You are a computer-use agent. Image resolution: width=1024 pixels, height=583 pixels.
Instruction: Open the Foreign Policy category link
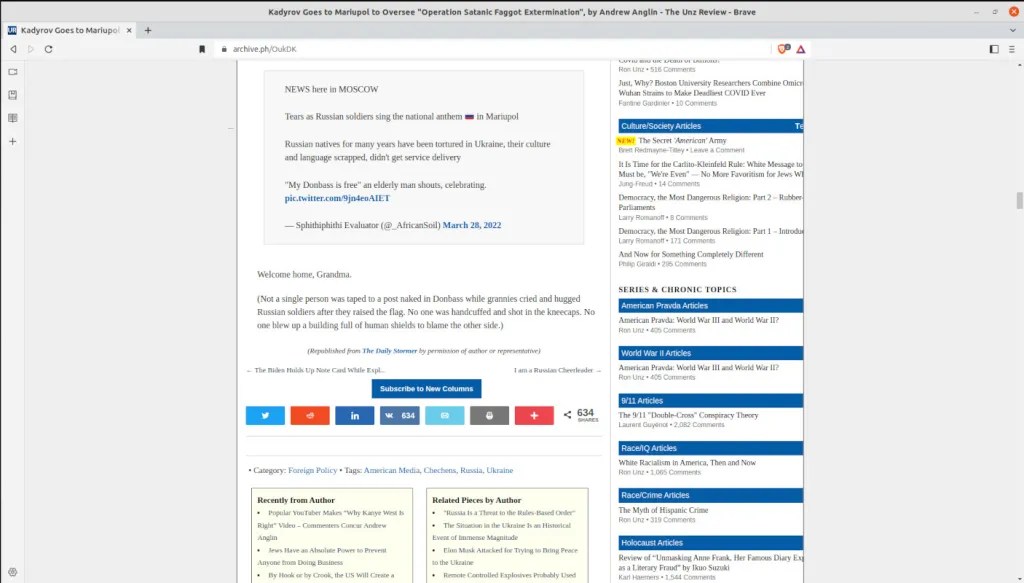tap(312, 470)
